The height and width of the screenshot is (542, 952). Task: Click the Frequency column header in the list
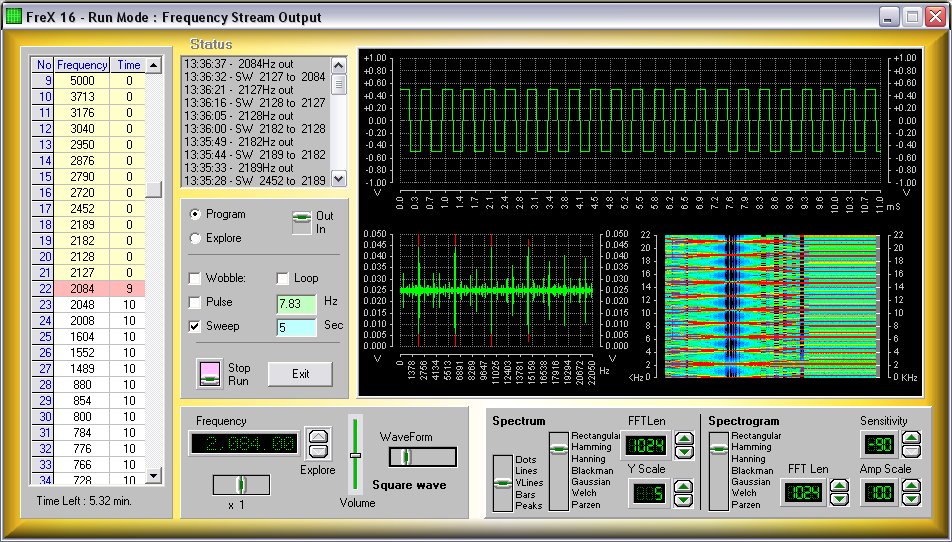[82, 65]
